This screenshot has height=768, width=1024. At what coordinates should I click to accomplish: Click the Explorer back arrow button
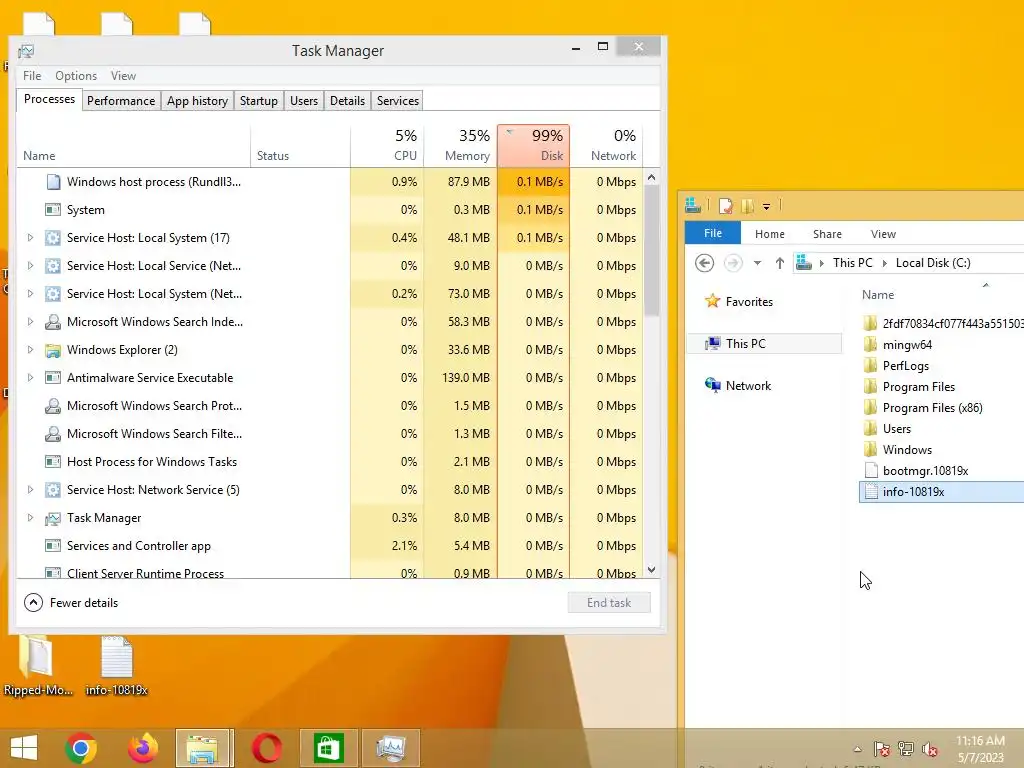click(704, 263)
